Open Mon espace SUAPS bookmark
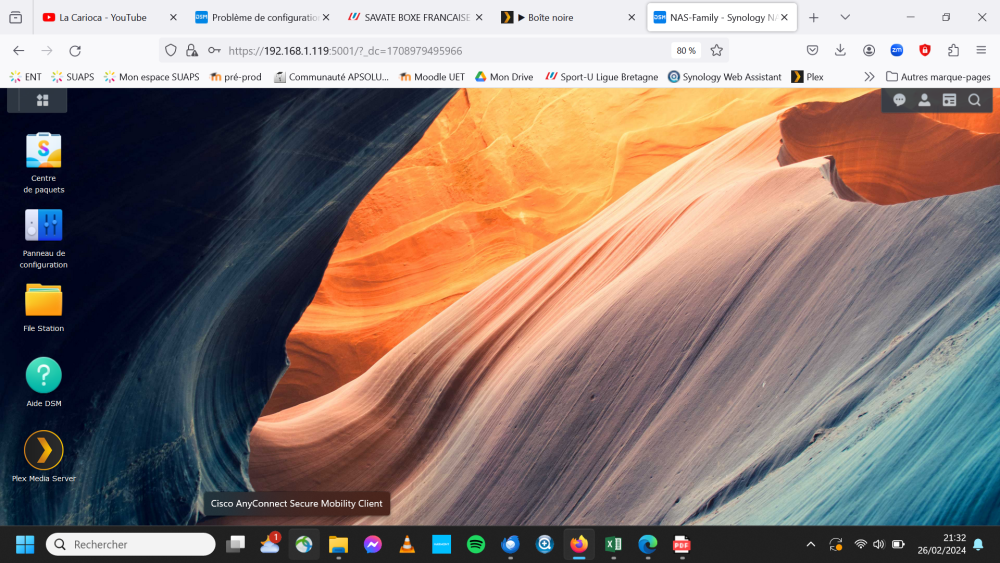Screen dimensions: 1000x563 pos(152,77)
